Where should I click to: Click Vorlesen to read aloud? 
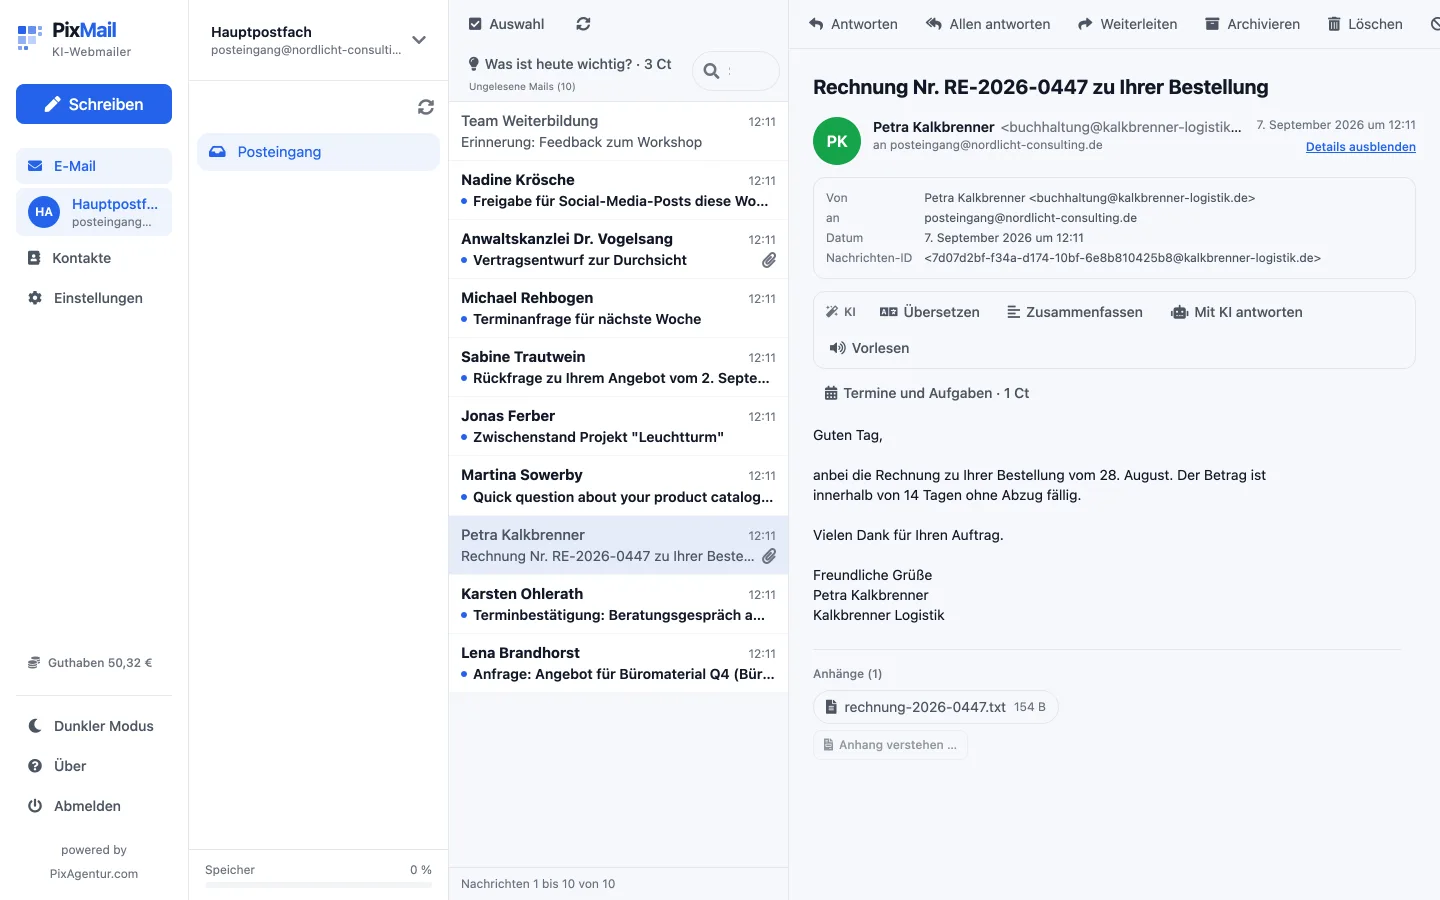869,348
